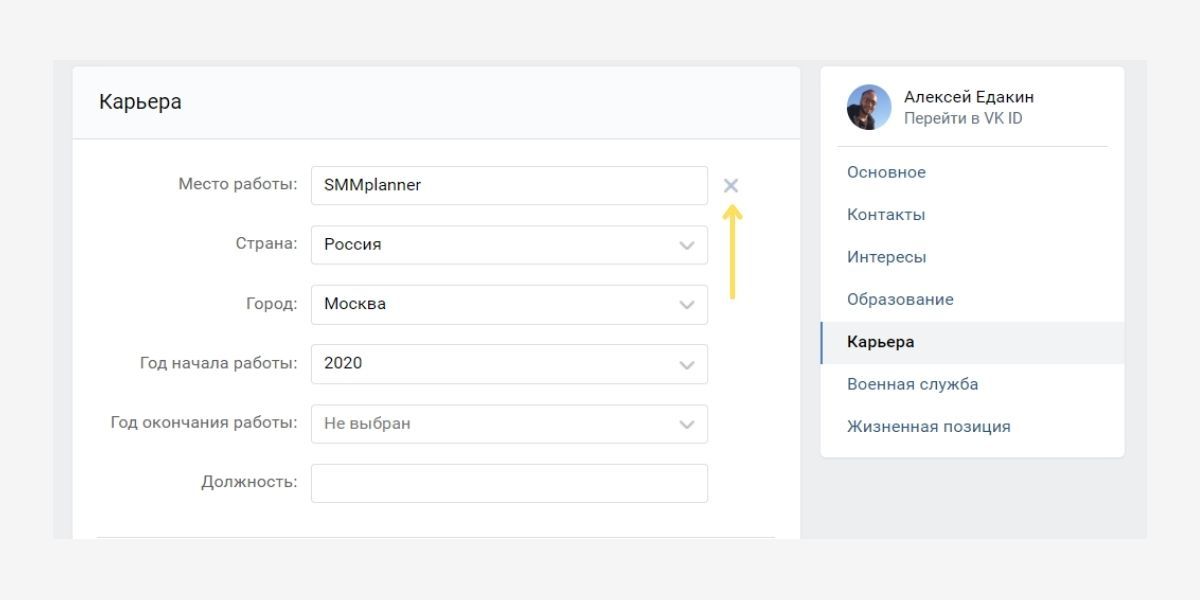
Task: Click the Москва city value
Action: pos(355,304)
